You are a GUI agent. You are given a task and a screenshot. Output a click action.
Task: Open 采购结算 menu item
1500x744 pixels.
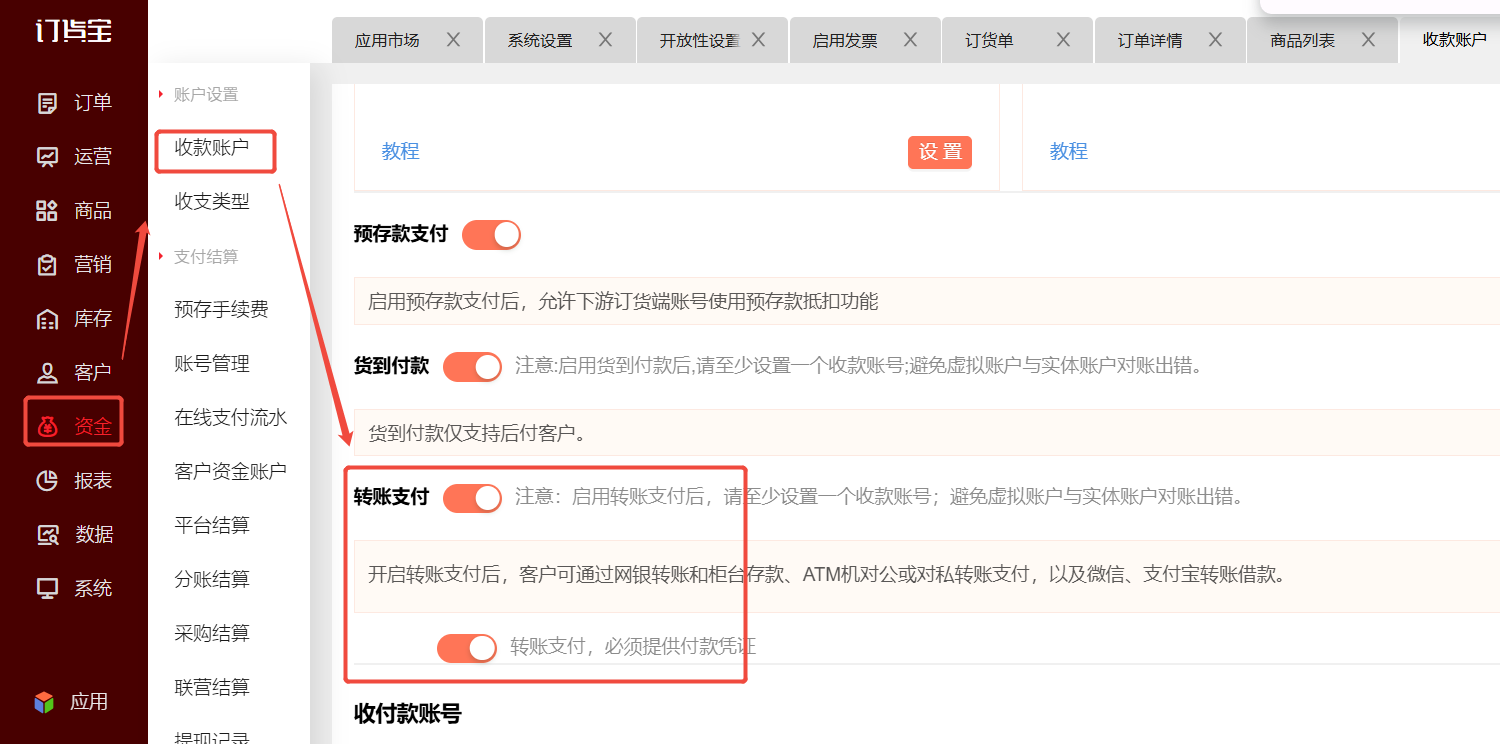212,634
